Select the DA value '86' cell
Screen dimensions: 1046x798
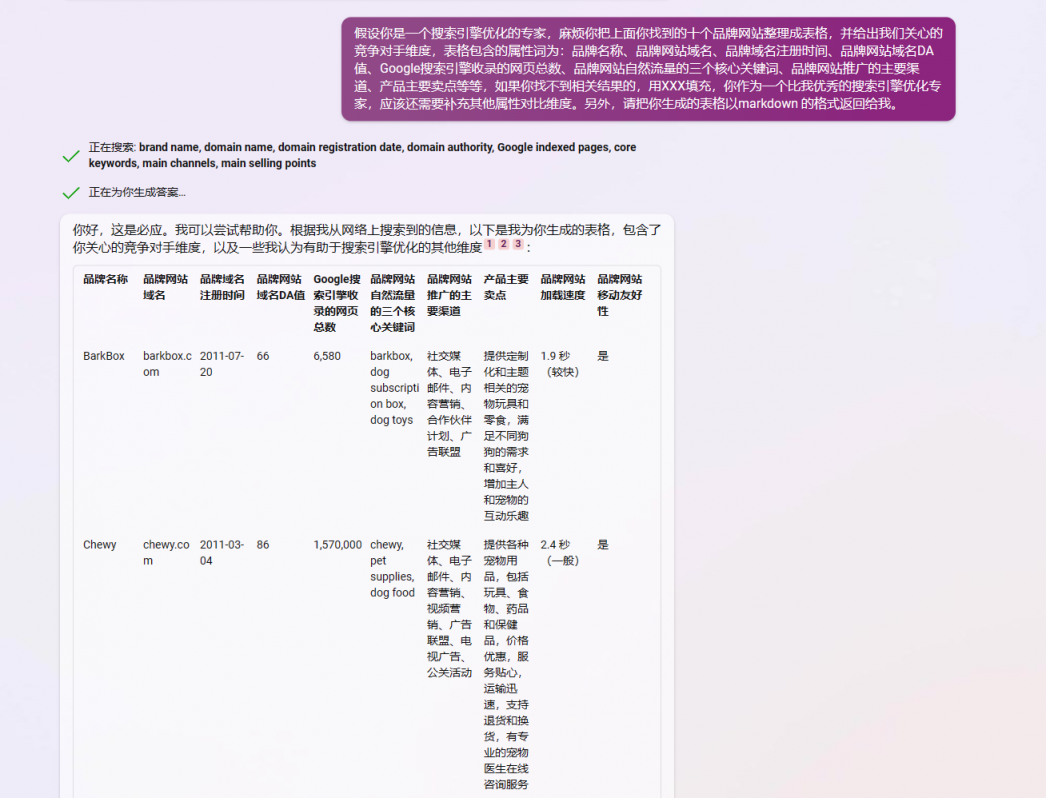point(263,545)
